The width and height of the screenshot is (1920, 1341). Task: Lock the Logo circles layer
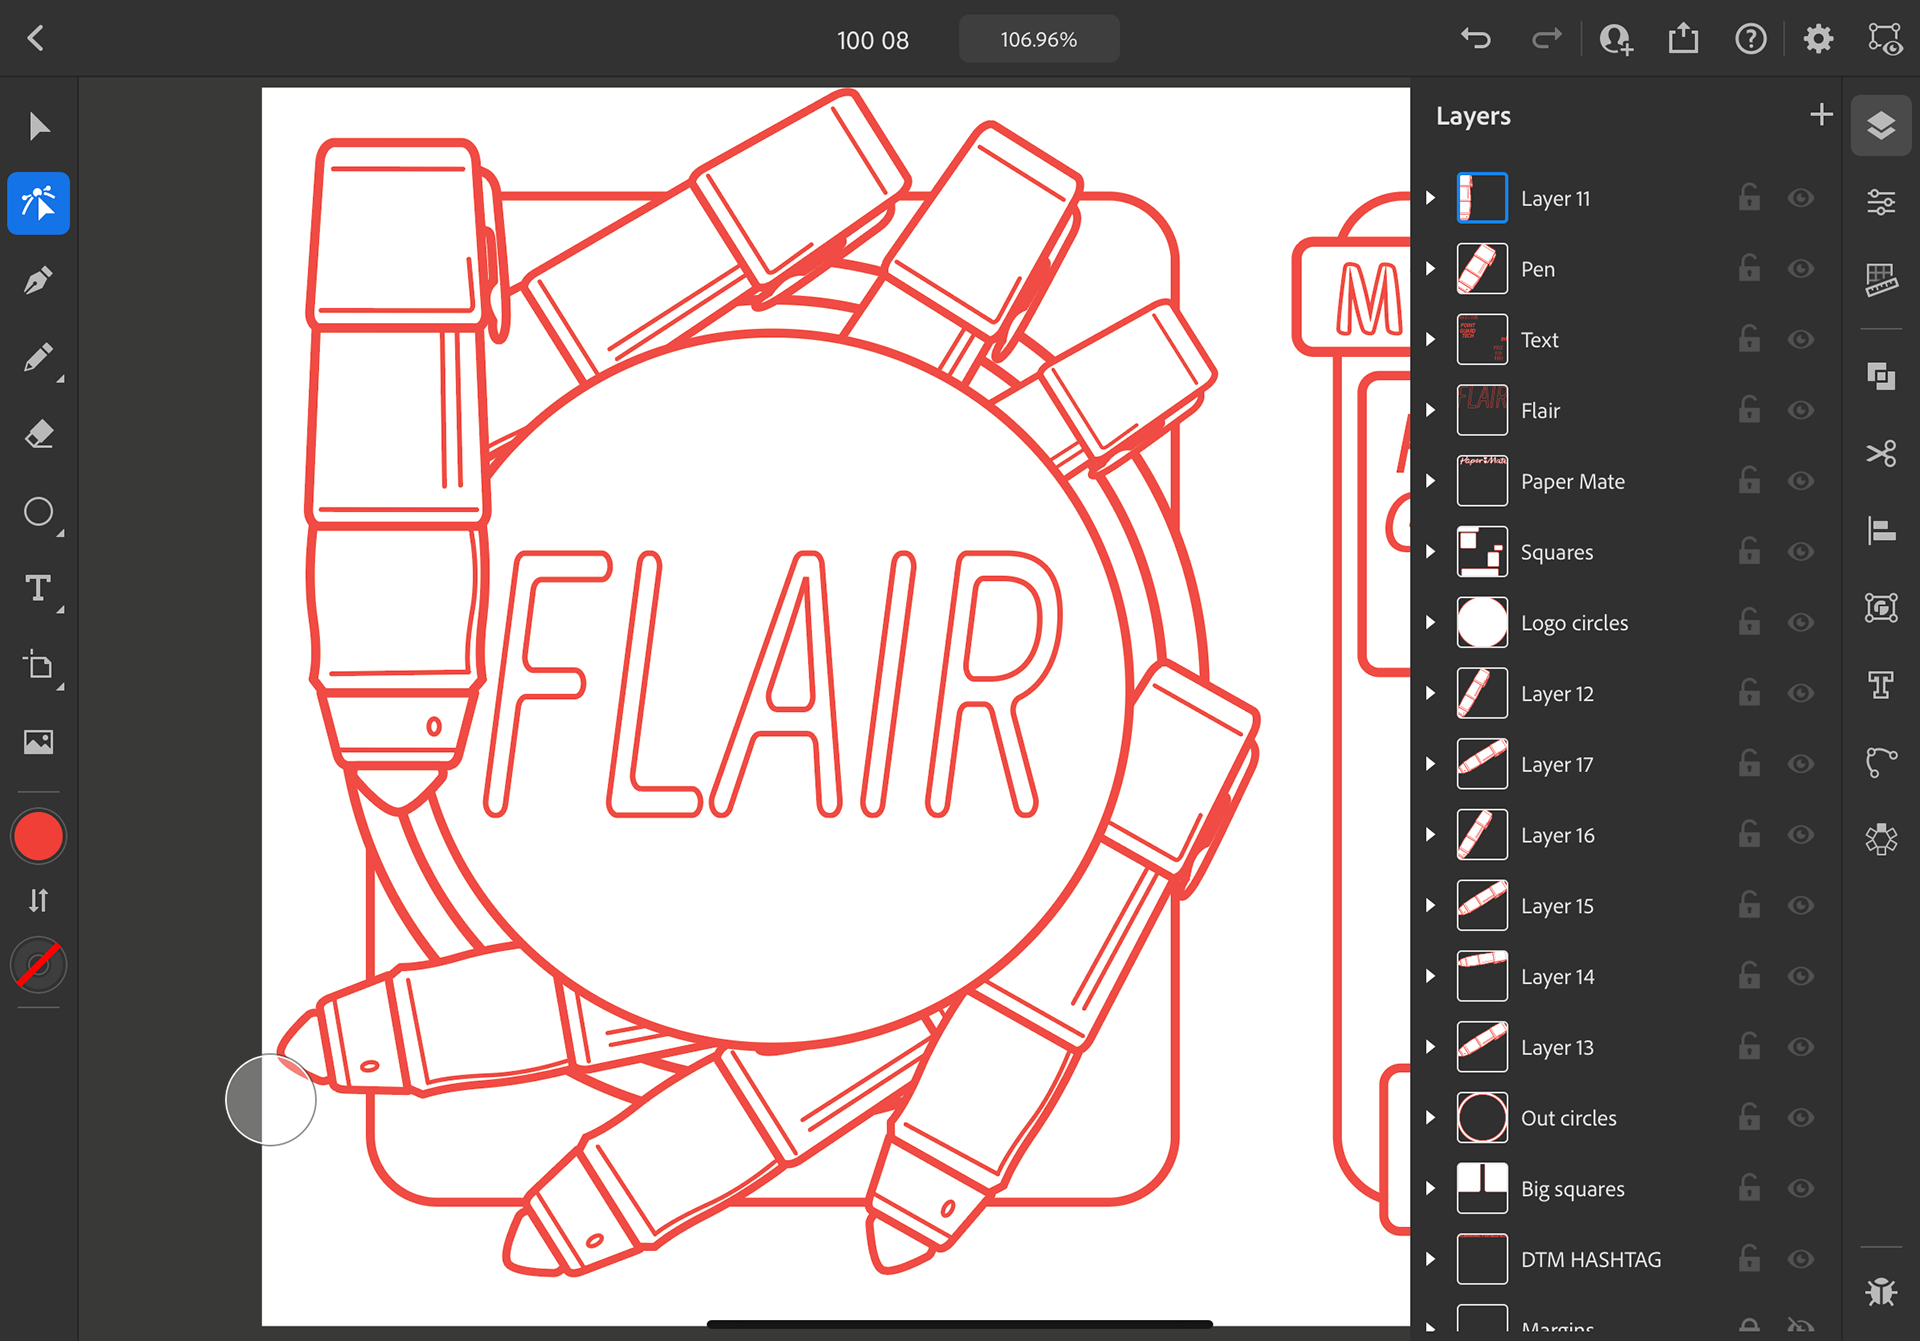click(1749, 622)
